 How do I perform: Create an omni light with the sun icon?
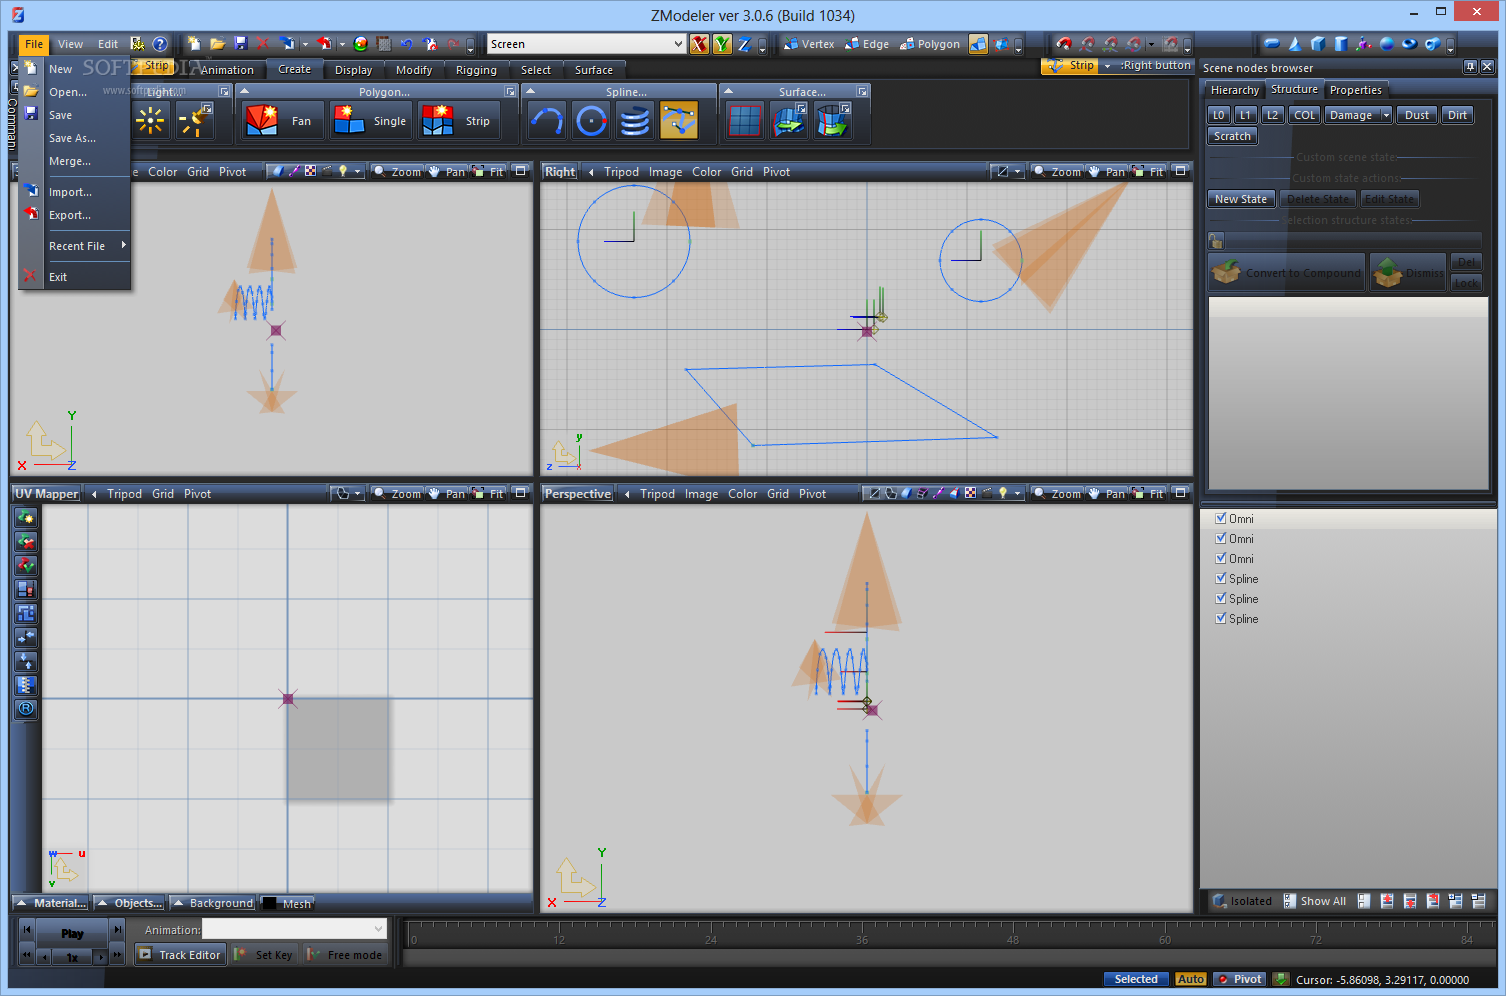(150, 121)
